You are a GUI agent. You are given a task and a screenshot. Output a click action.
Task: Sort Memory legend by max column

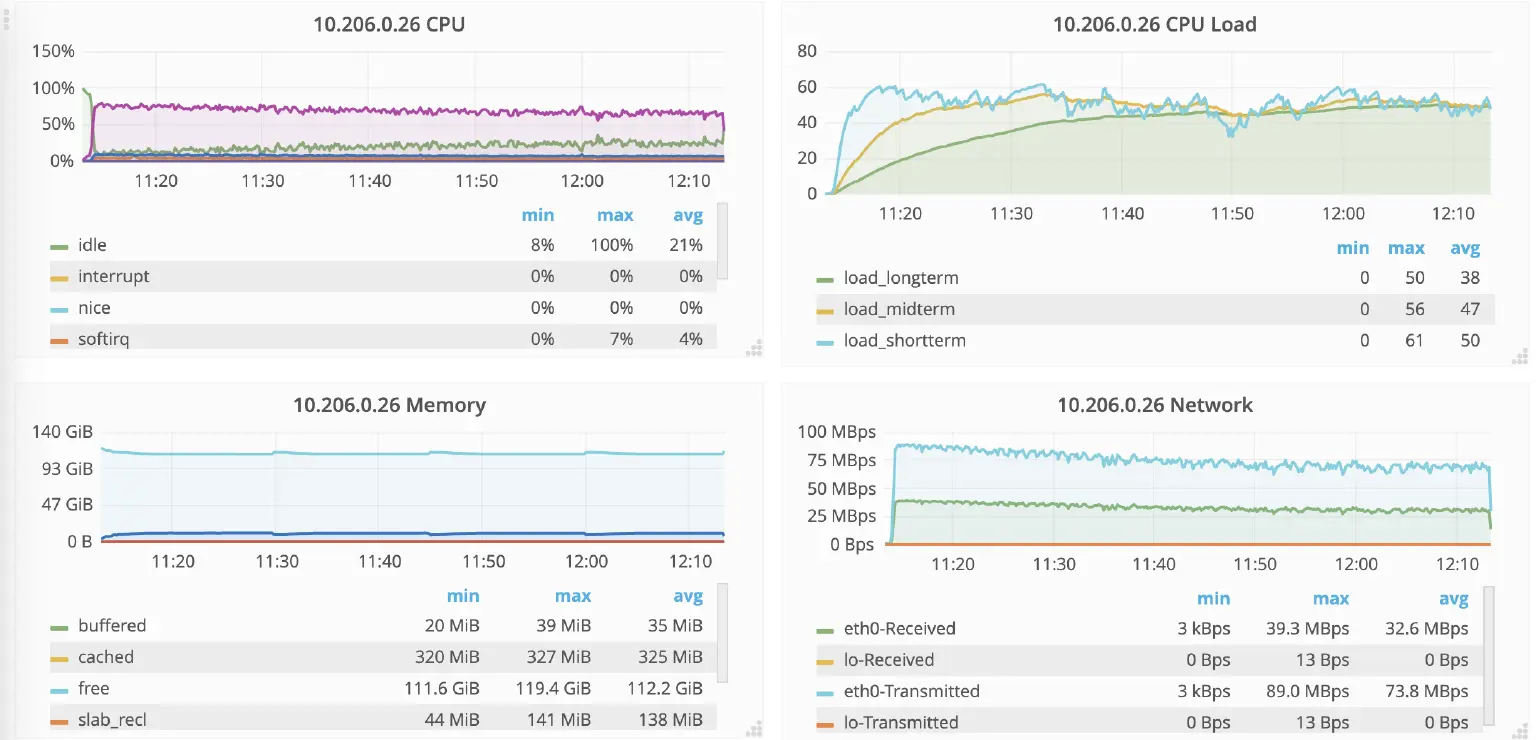click(573, 596)
